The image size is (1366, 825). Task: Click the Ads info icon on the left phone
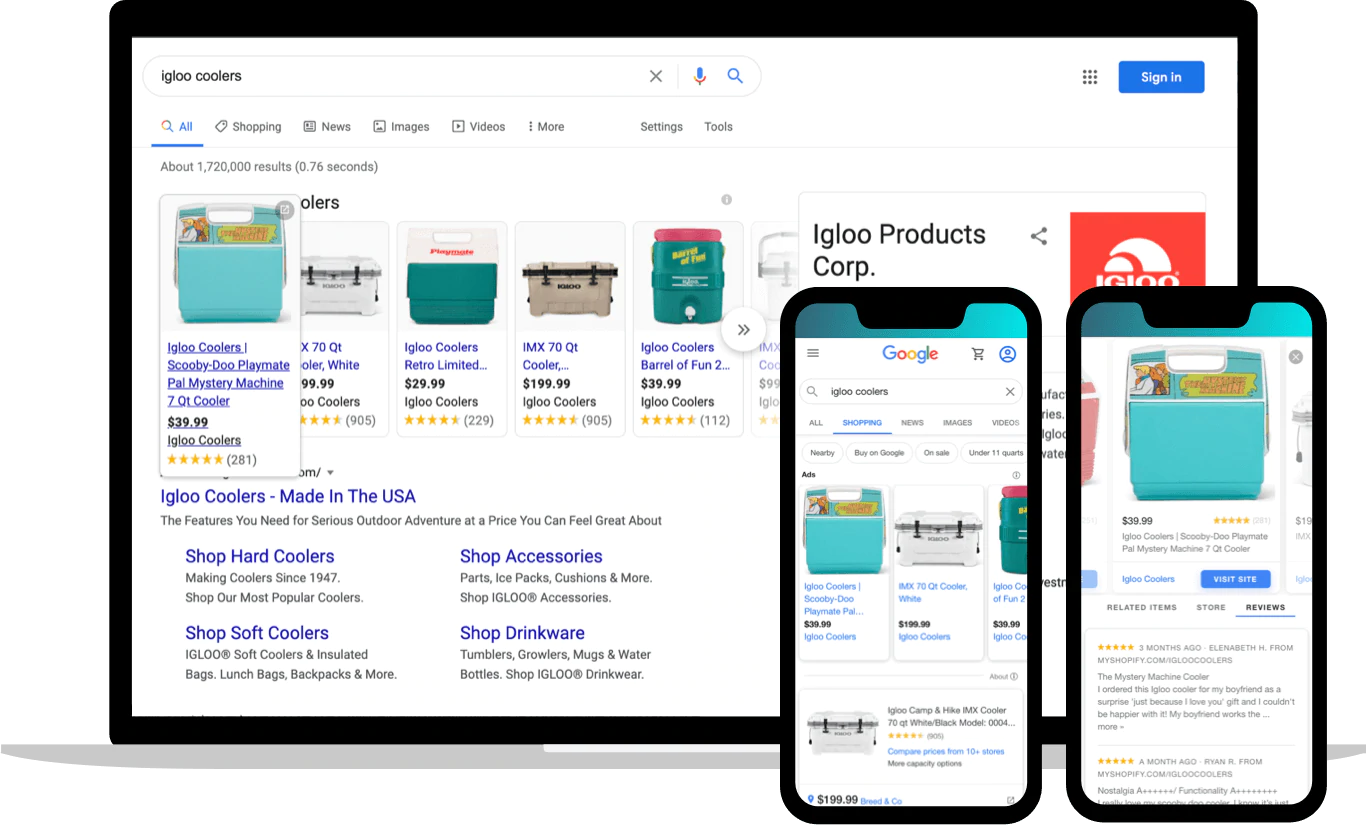[x=1016, y=475]
